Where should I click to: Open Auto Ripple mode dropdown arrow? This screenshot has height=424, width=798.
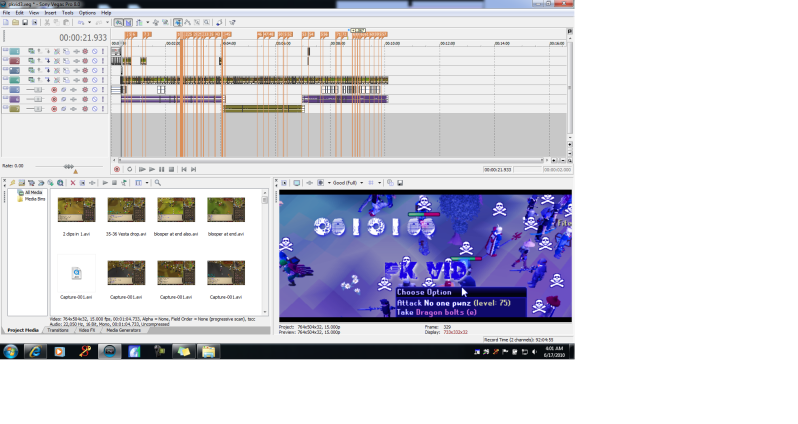click(x=148, y=22)
